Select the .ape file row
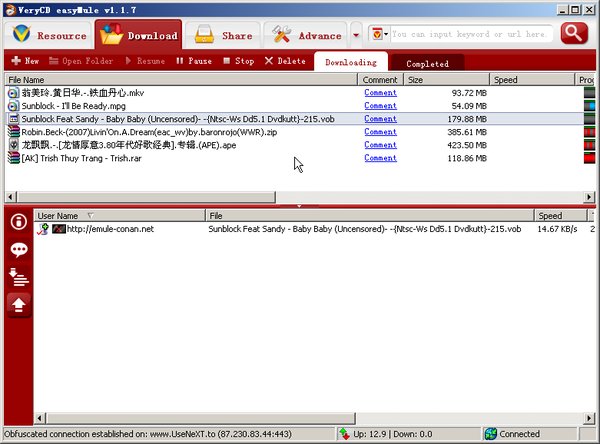600x444 pixels. click(300, 145)
